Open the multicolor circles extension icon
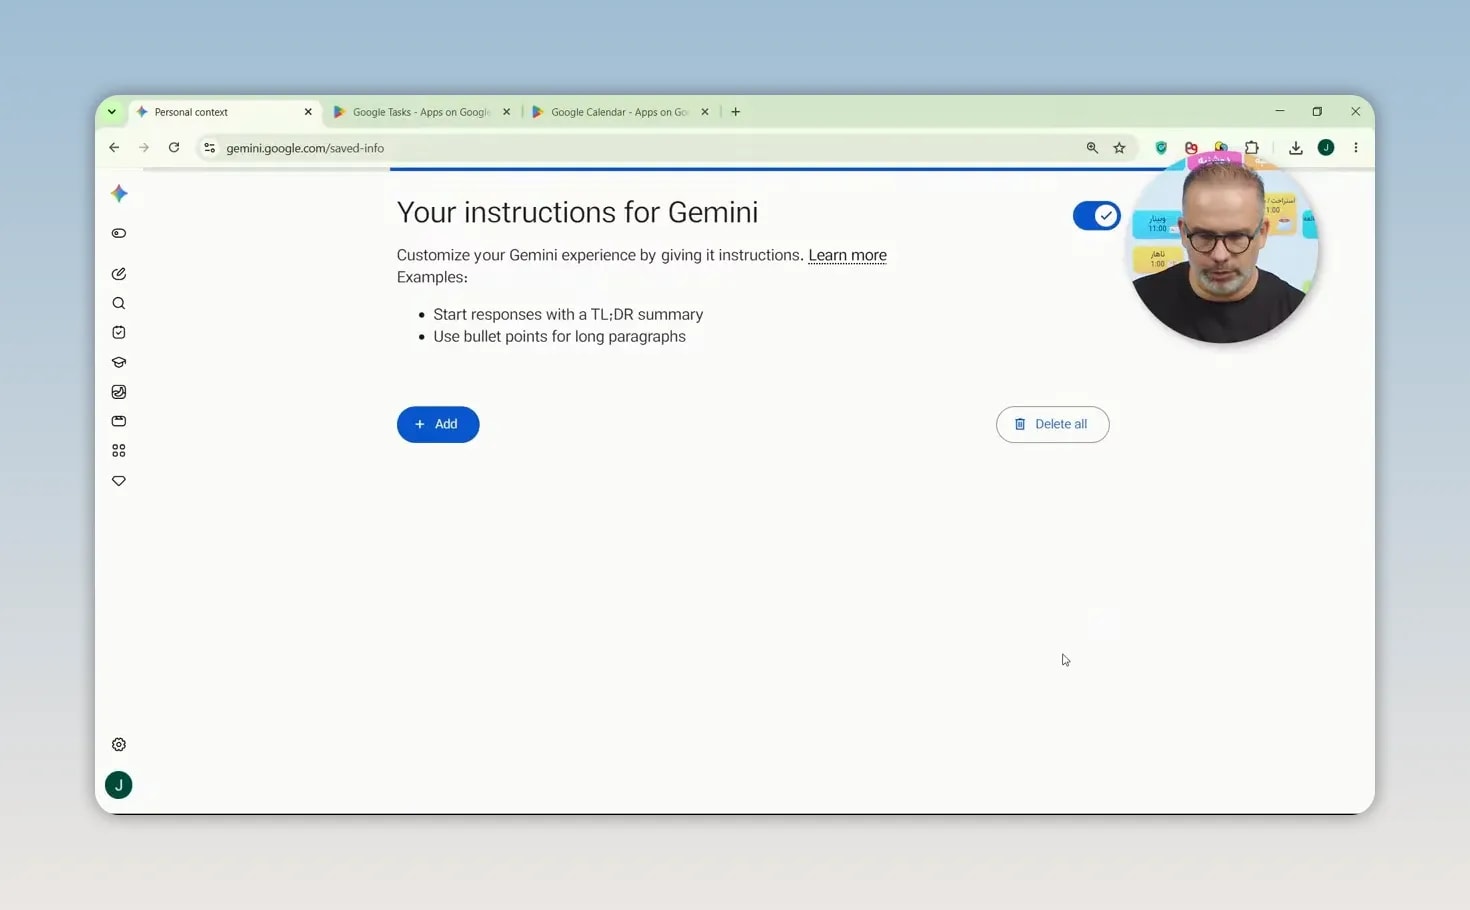1470x910 pixels. click(1221, 147)
